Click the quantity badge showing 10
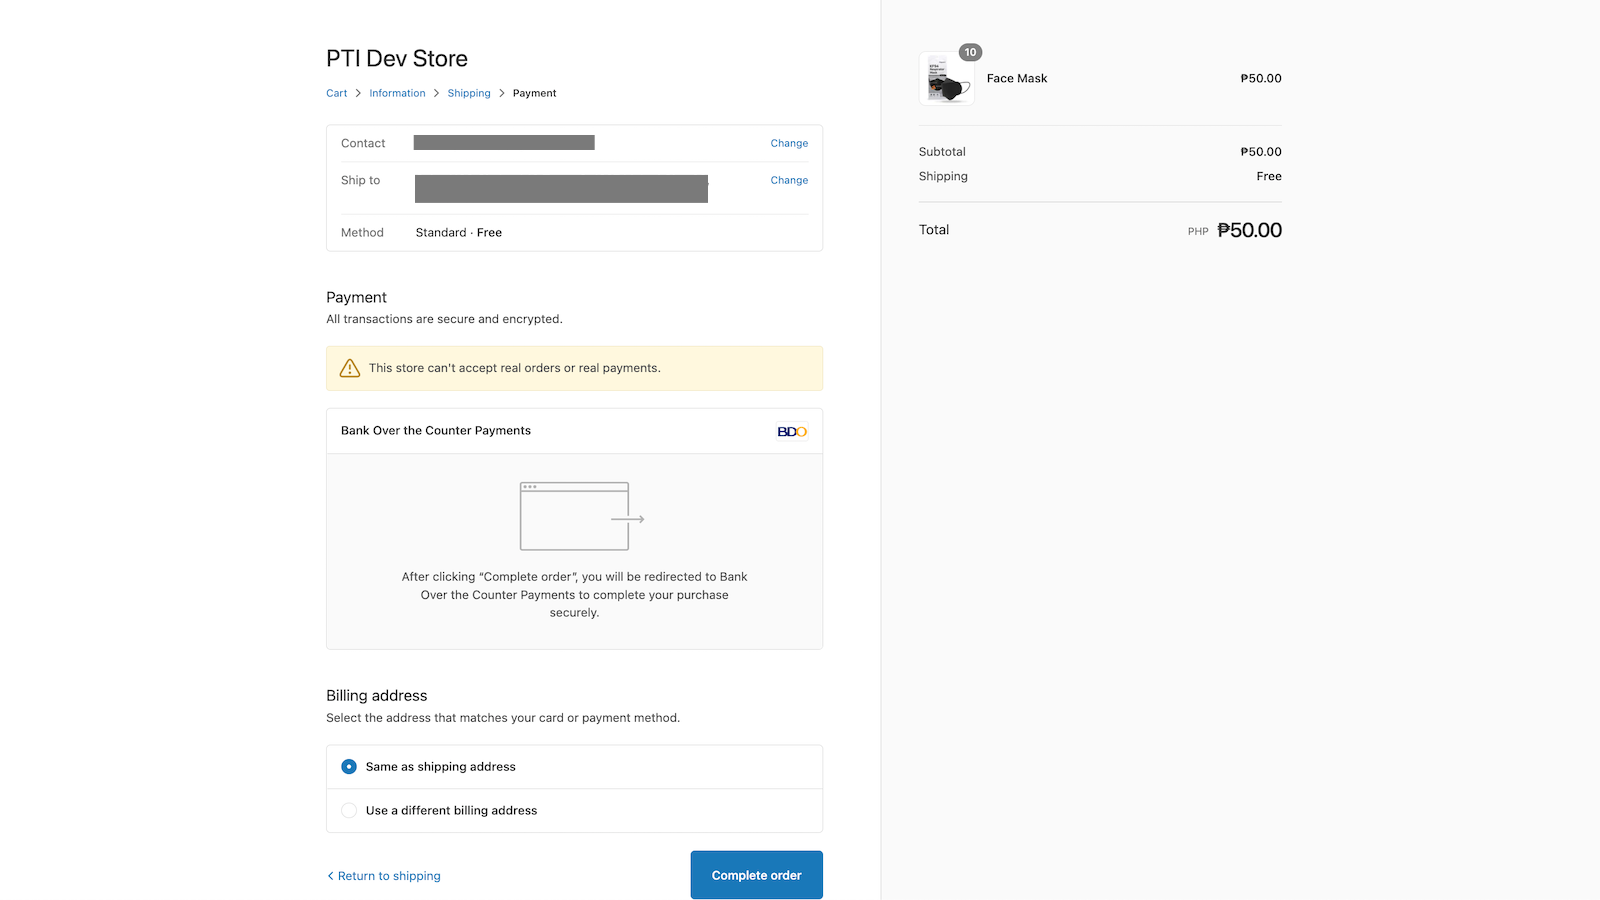 coord(970,52)
